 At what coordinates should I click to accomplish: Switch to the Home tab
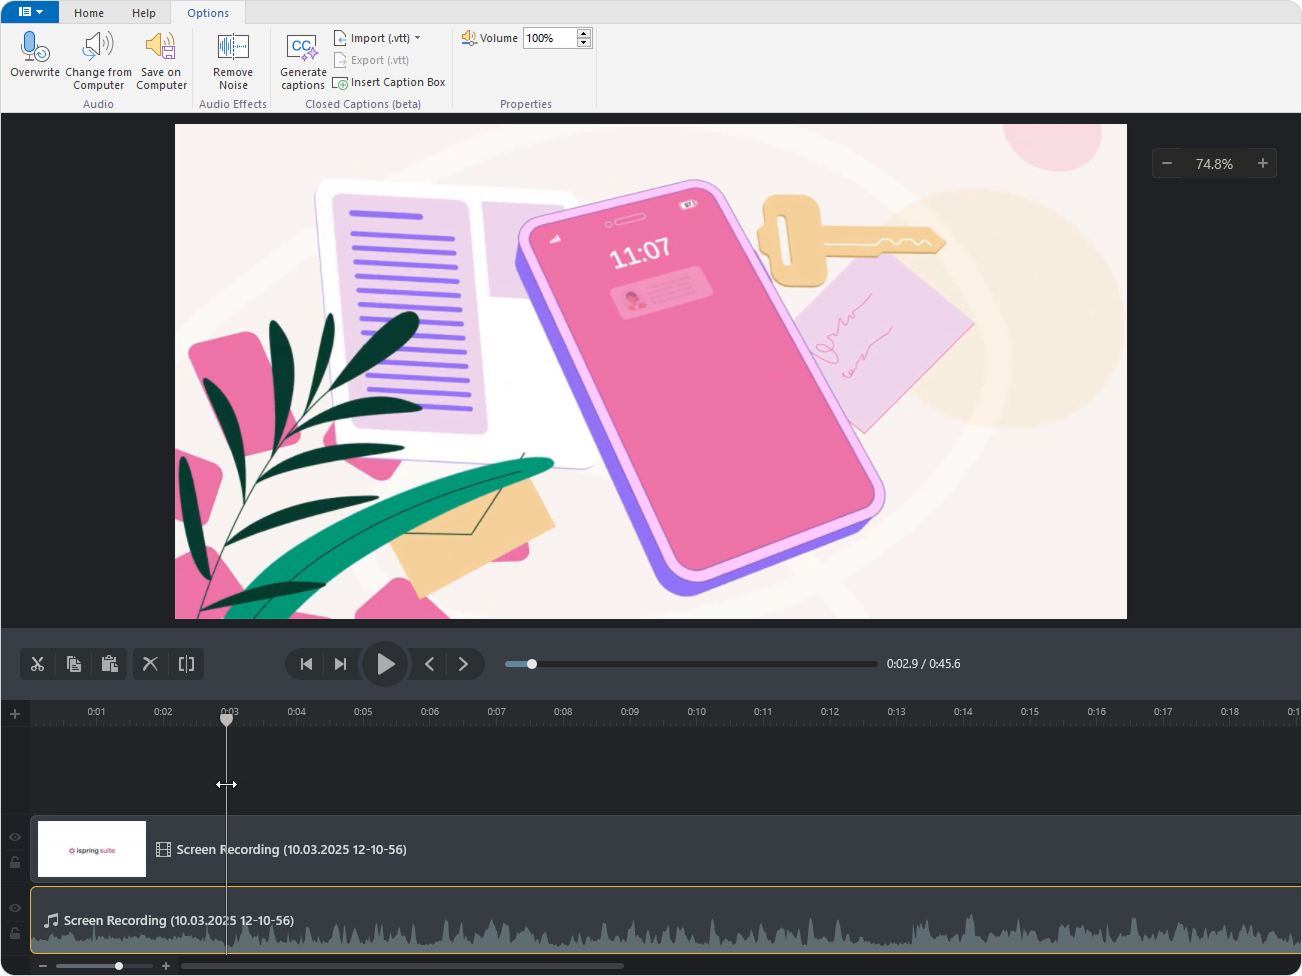coord(89,13)
